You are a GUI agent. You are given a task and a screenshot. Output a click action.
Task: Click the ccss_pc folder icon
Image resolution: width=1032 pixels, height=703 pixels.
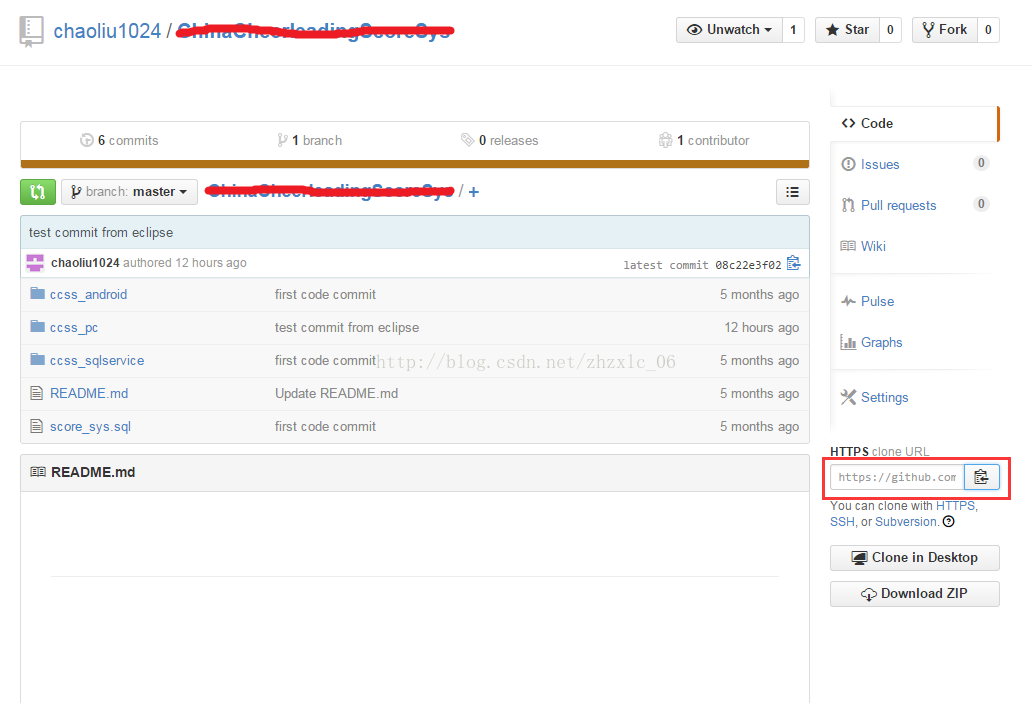pyautogui.click(x=38, y=326)
